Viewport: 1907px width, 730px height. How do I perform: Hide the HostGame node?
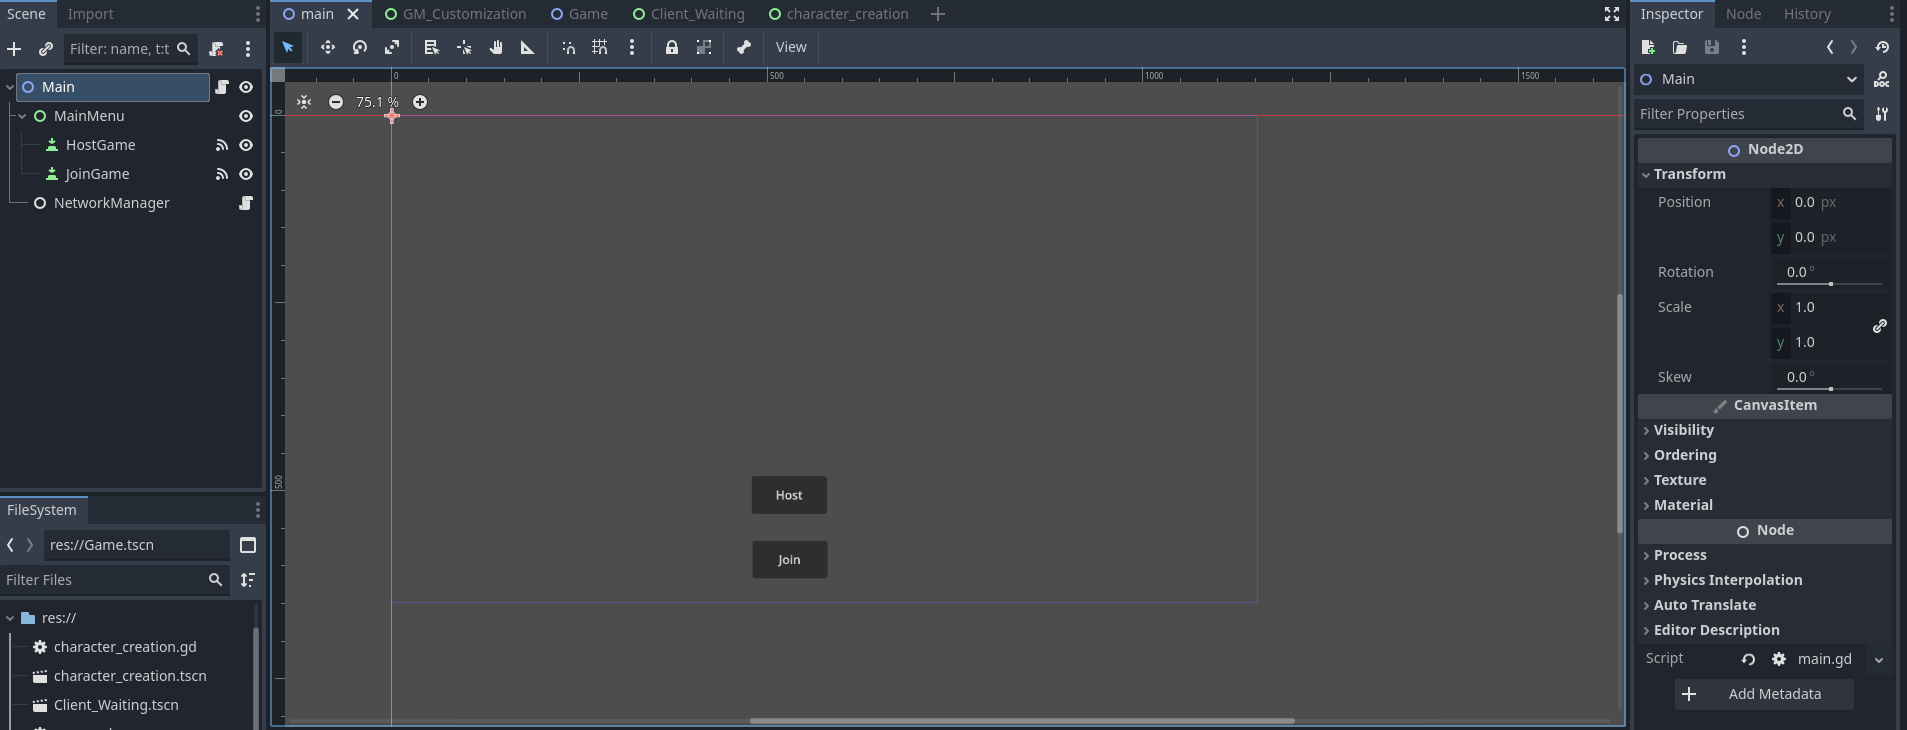(x=245, y=145)
